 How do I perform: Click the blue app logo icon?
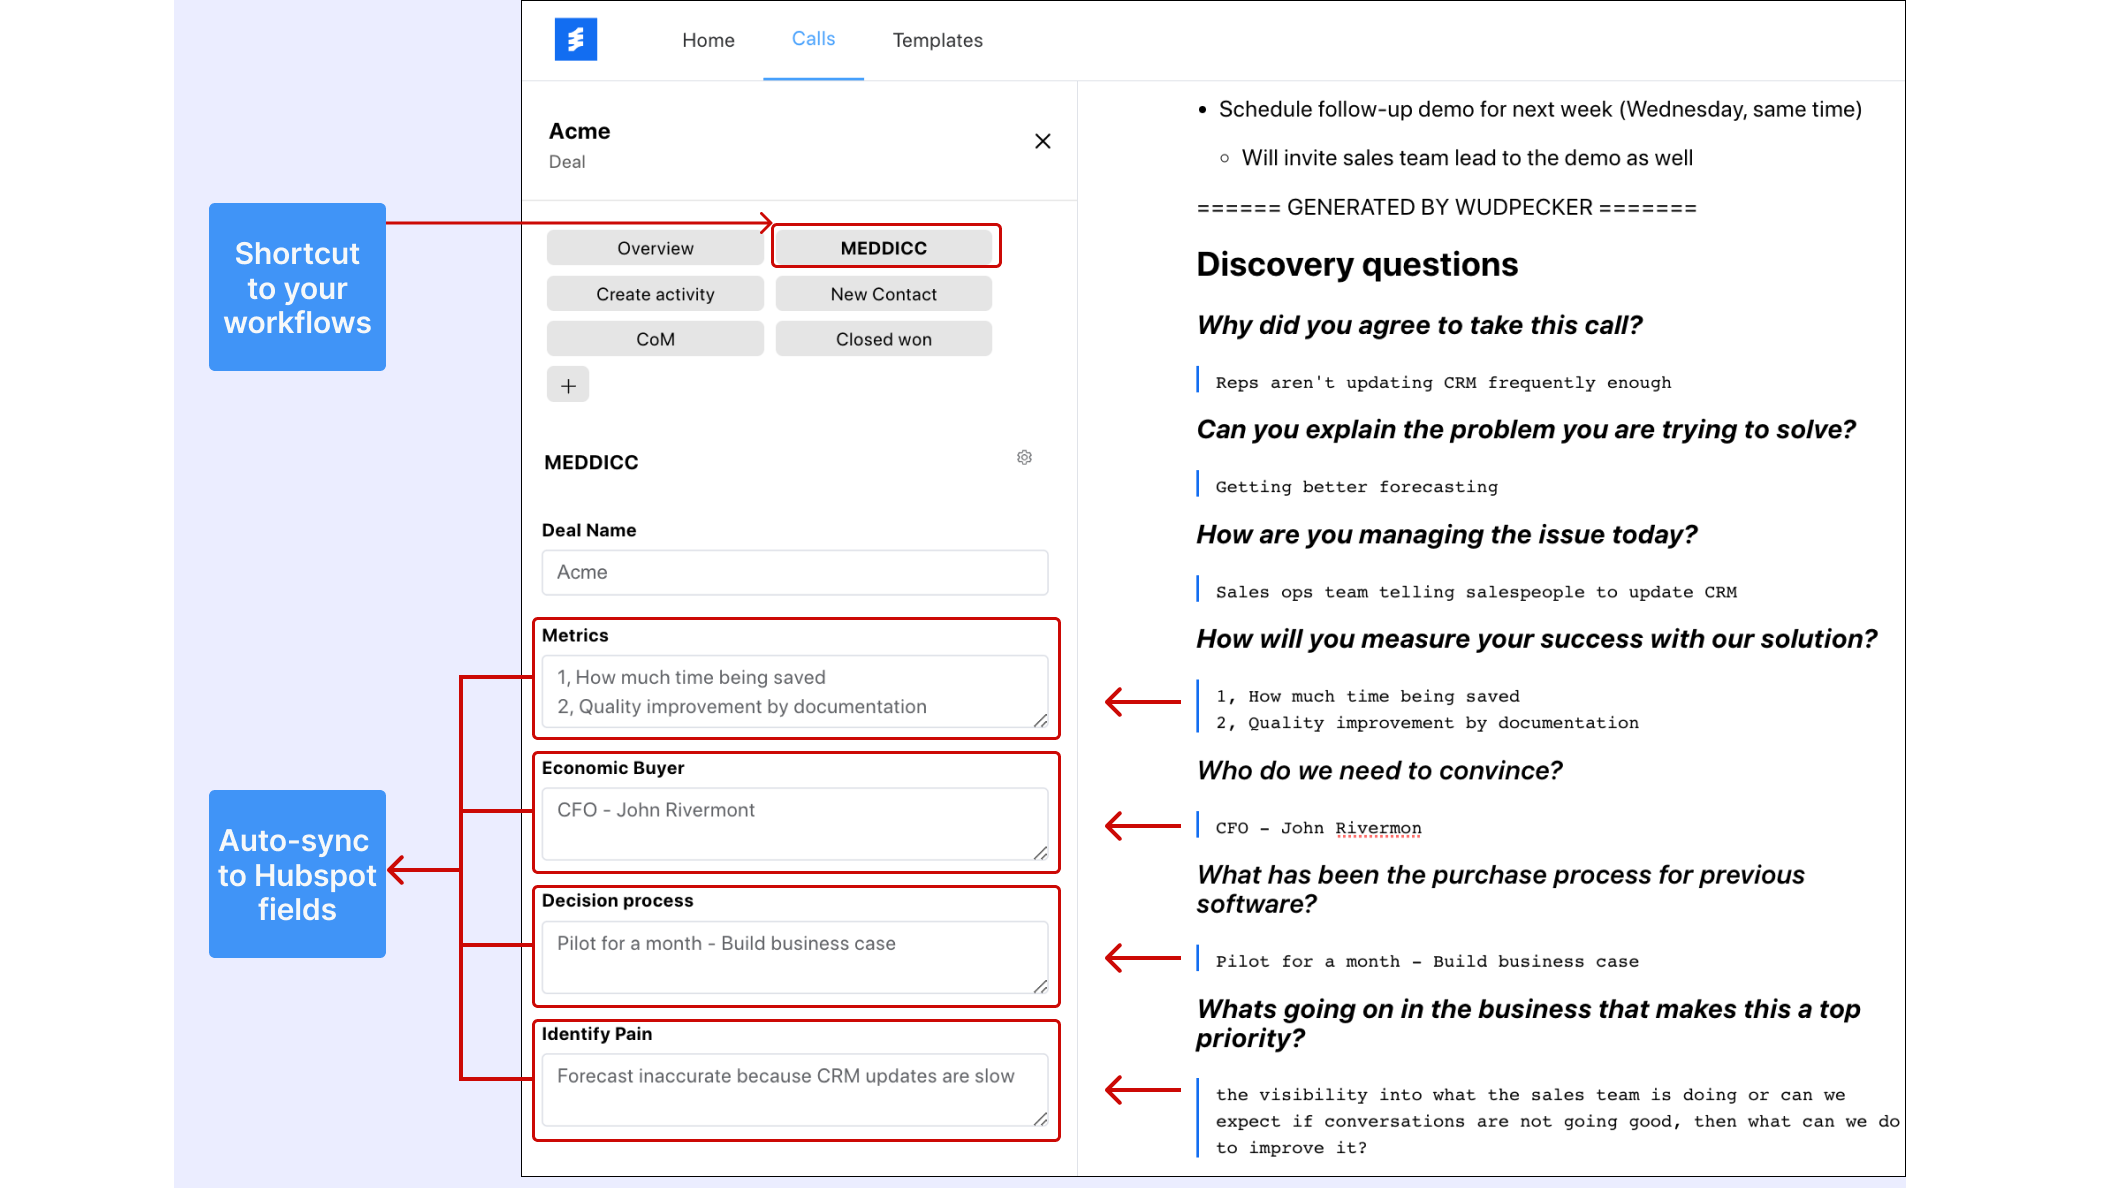tap(576, 40)
